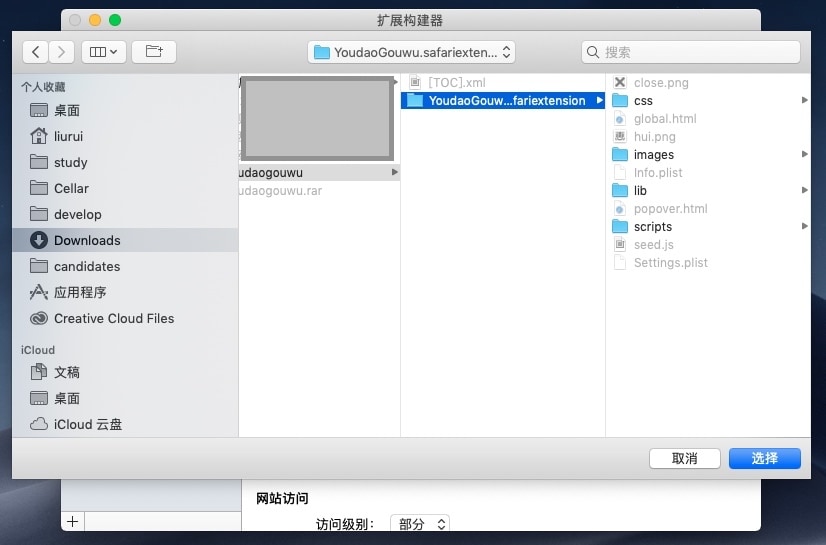826x545 pixels.
Task: Click the plus button at bottom left
Action: coord(72,522)
